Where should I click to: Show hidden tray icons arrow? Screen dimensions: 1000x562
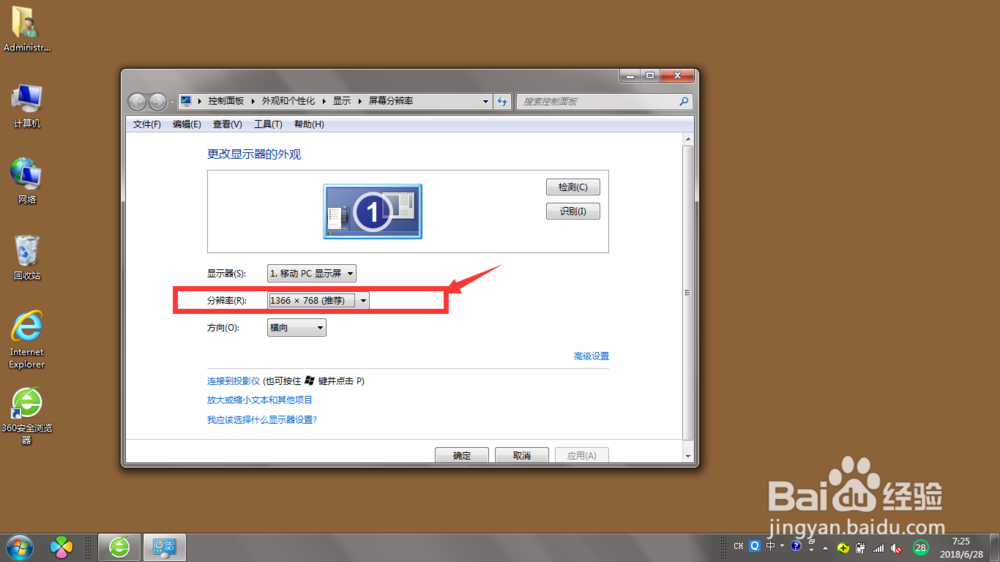click(x=825, y=548)
